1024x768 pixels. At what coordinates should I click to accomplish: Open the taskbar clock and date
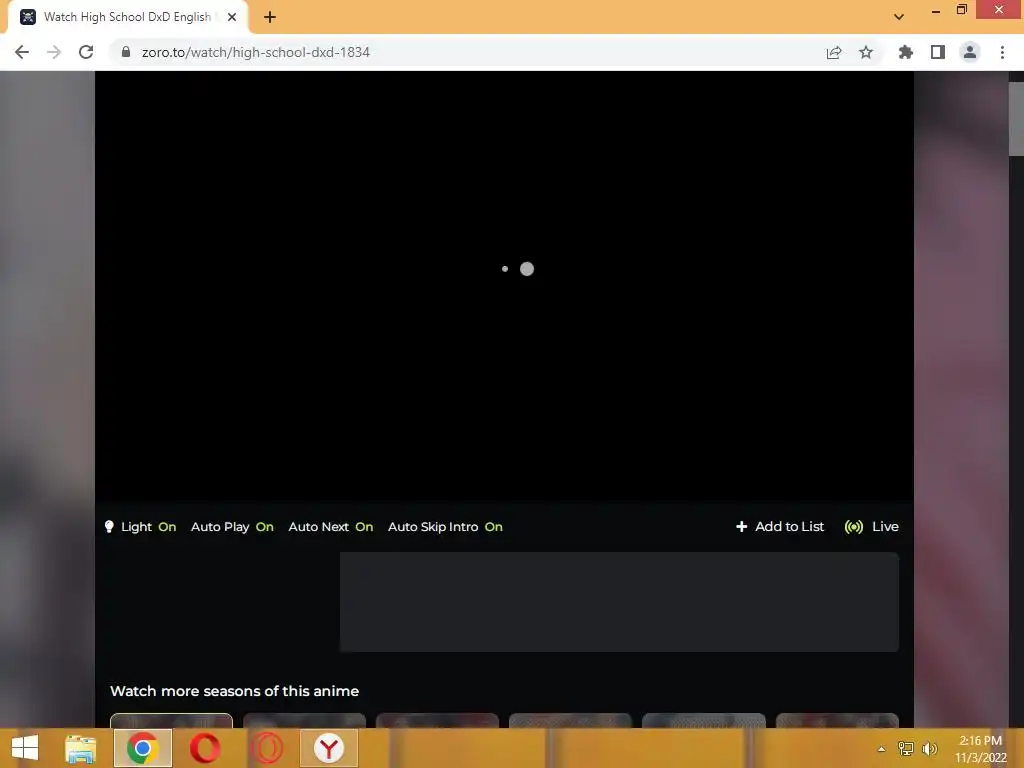[x=980, y=749]
